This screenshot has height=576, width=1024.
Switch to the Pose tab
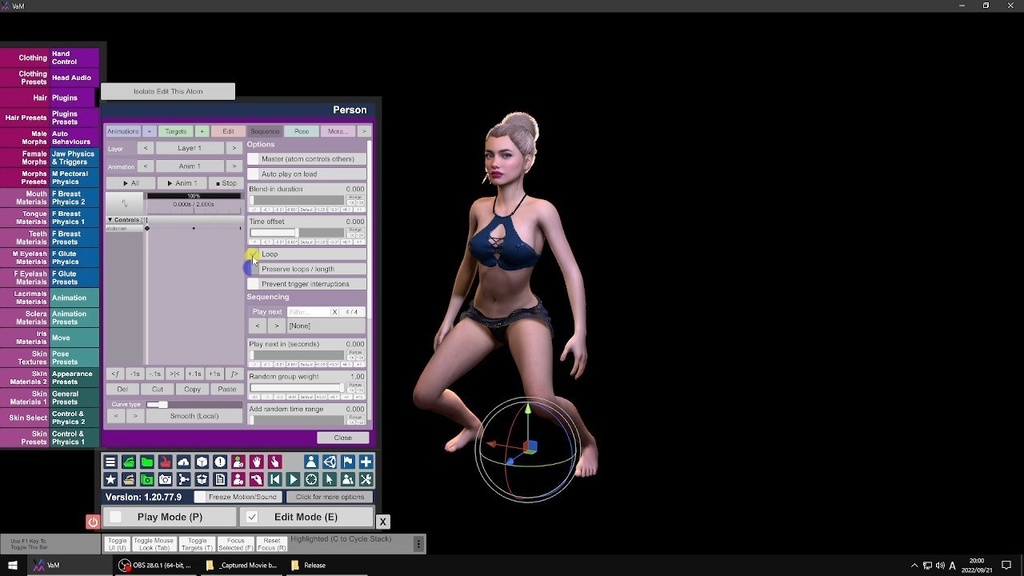[301, 131]
